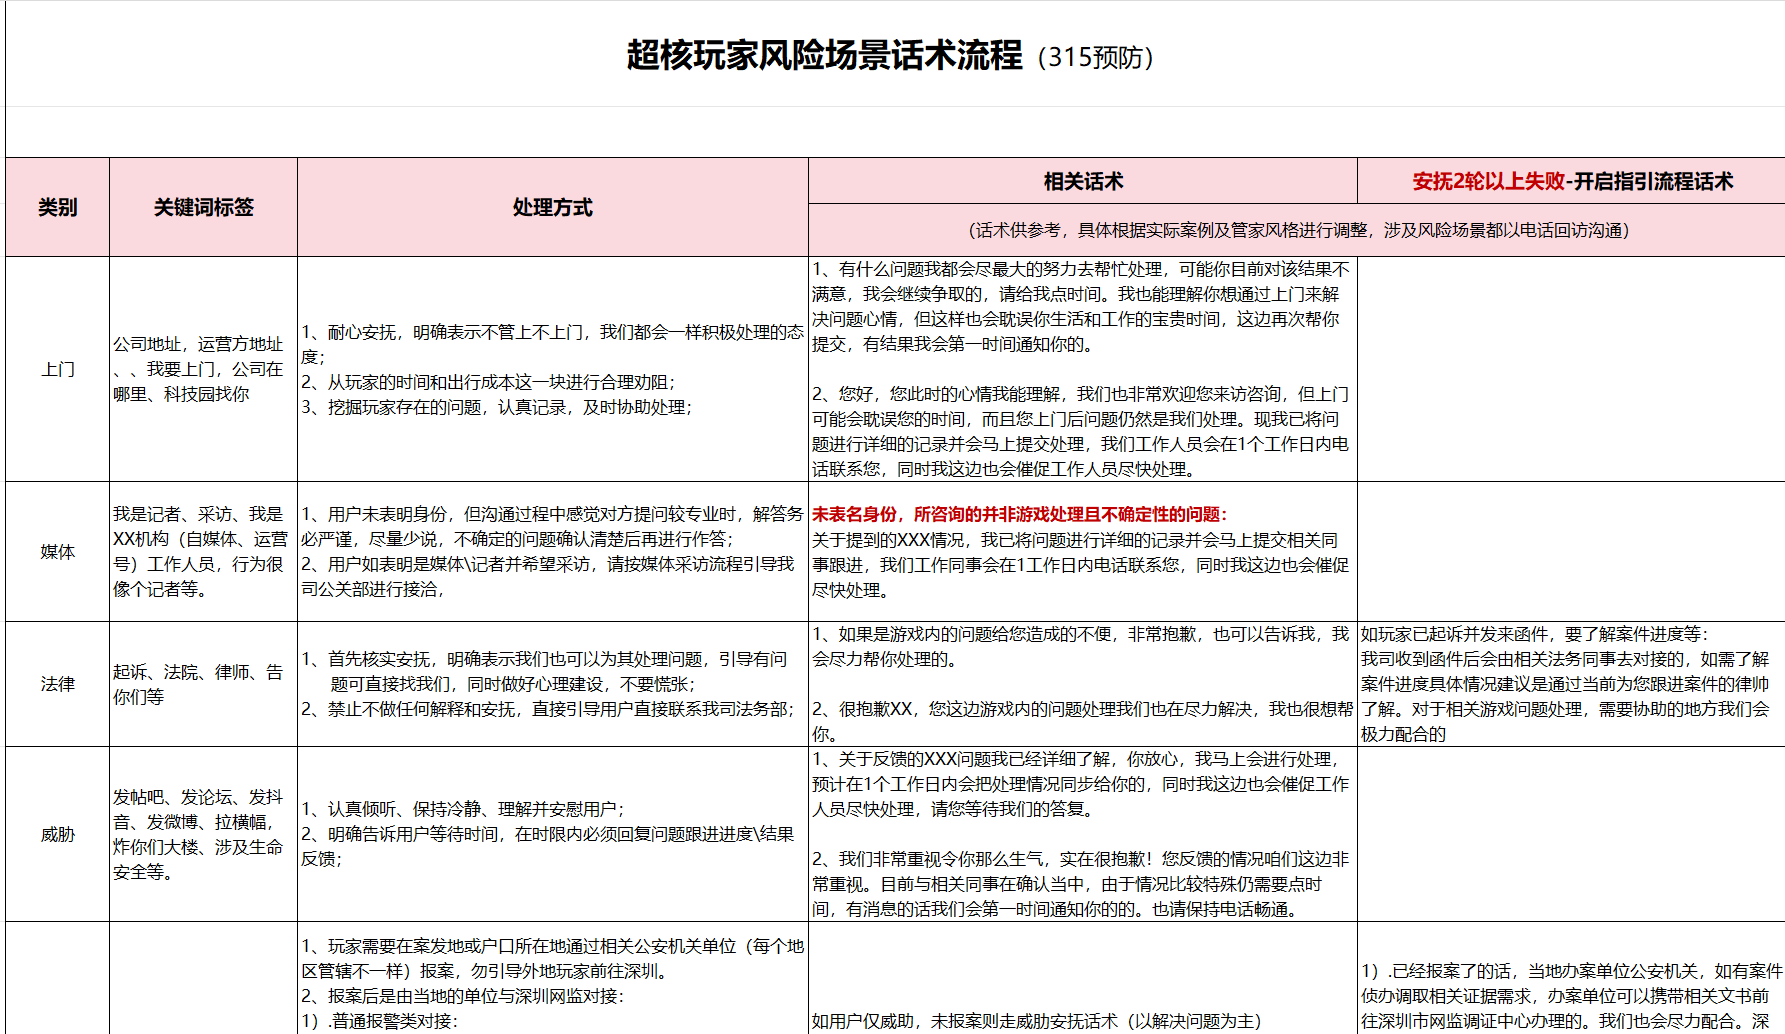Screen dimensions: 1785x1034
Task: Click keyword cell 公司地址、运营方地址
Action: coord(203,369)
